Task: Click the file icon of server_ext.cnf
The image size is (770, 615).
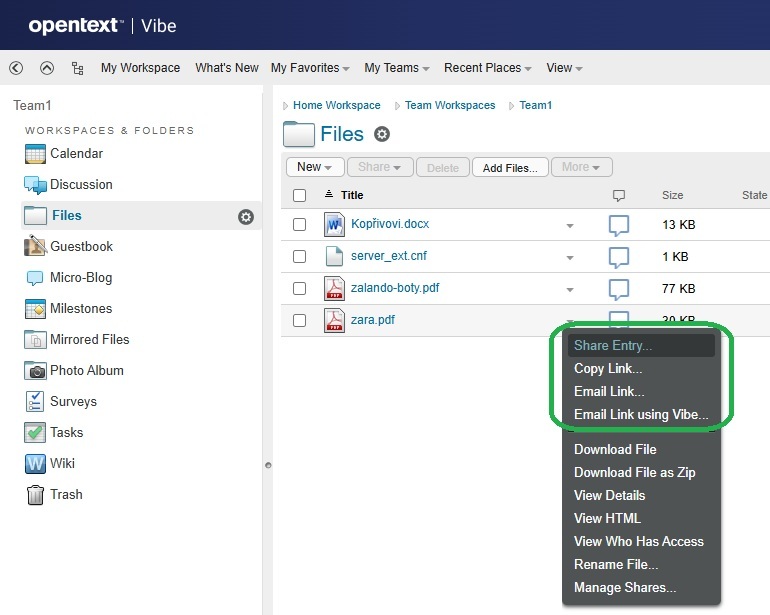Action: coord(334,256)
